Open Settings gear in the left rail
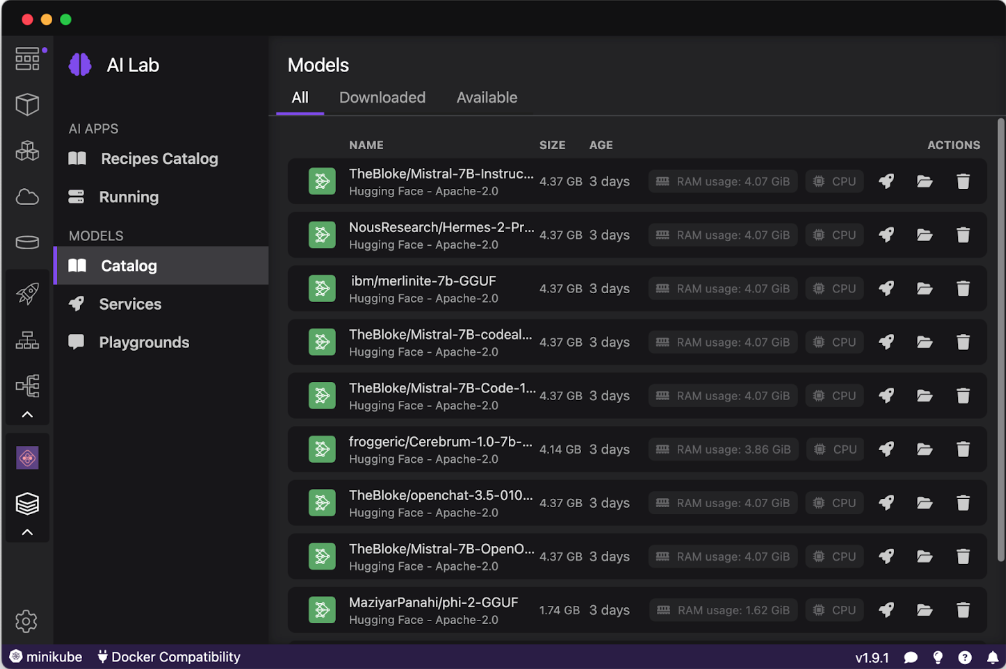1006x669 pixels. [x=27, y=621]
